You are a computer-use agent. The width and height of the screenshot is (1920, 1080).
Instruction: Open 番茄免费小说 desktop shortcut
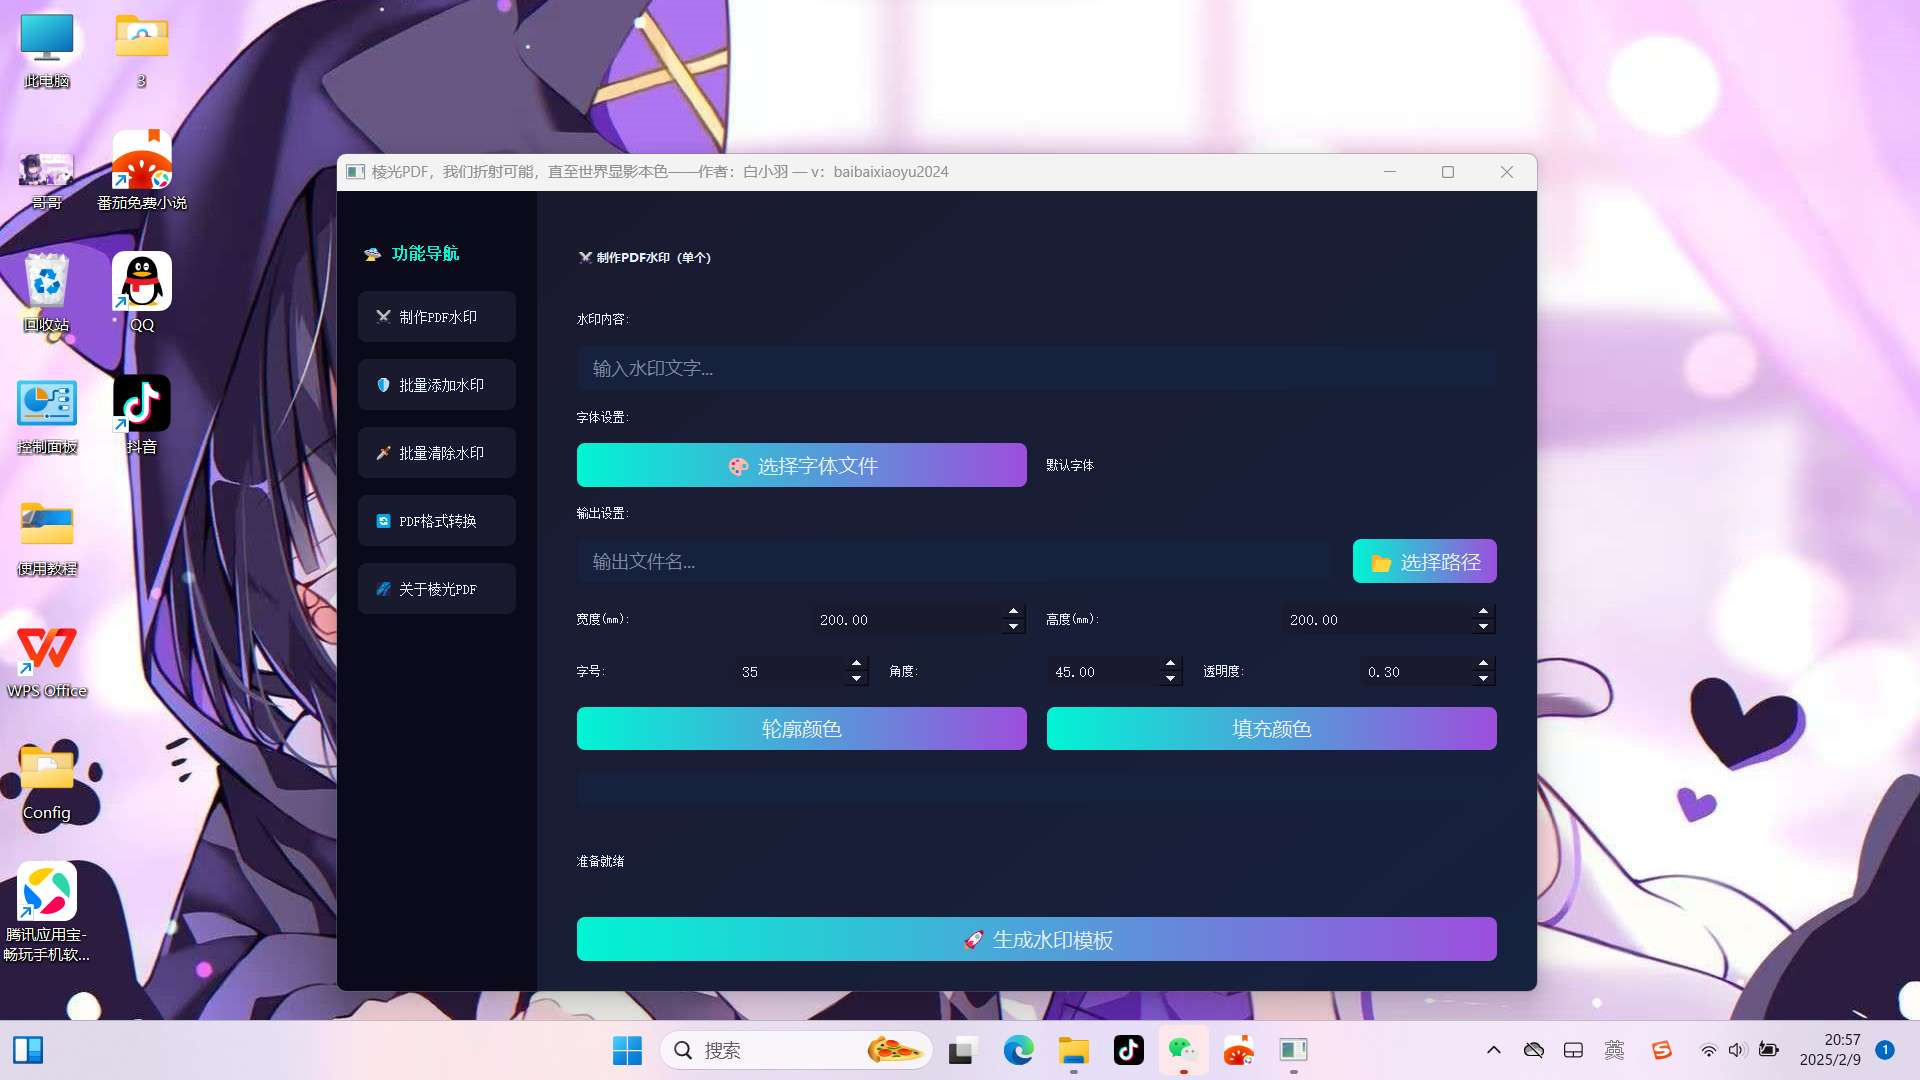tap(141, 170)
